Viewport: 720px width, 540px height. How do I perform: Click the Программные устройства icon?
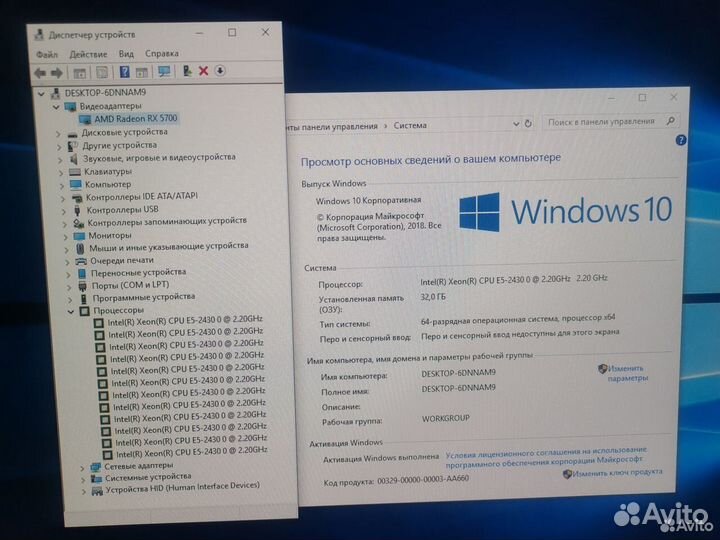tap(84, 298)
